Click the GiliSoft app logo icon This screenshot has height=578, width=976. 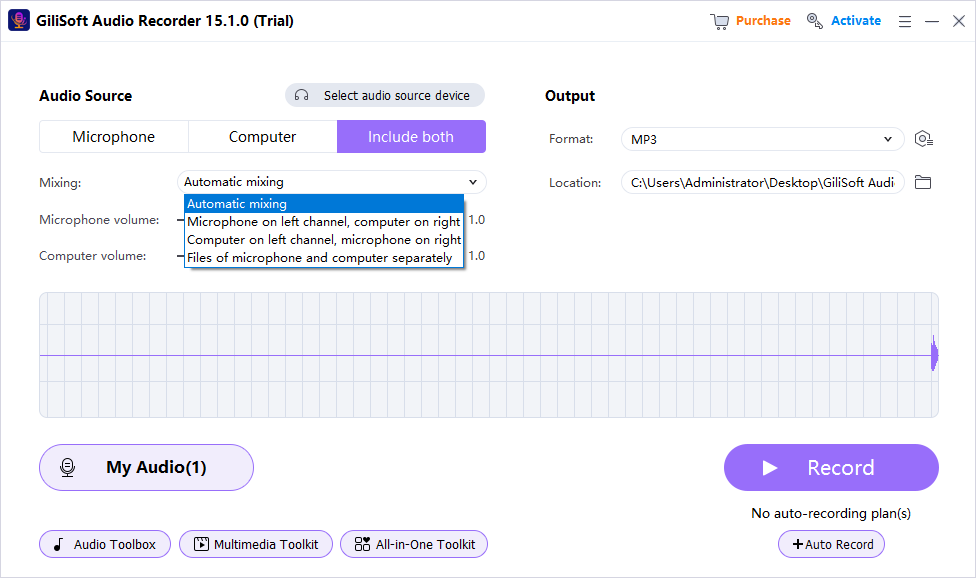coord(19,21)
